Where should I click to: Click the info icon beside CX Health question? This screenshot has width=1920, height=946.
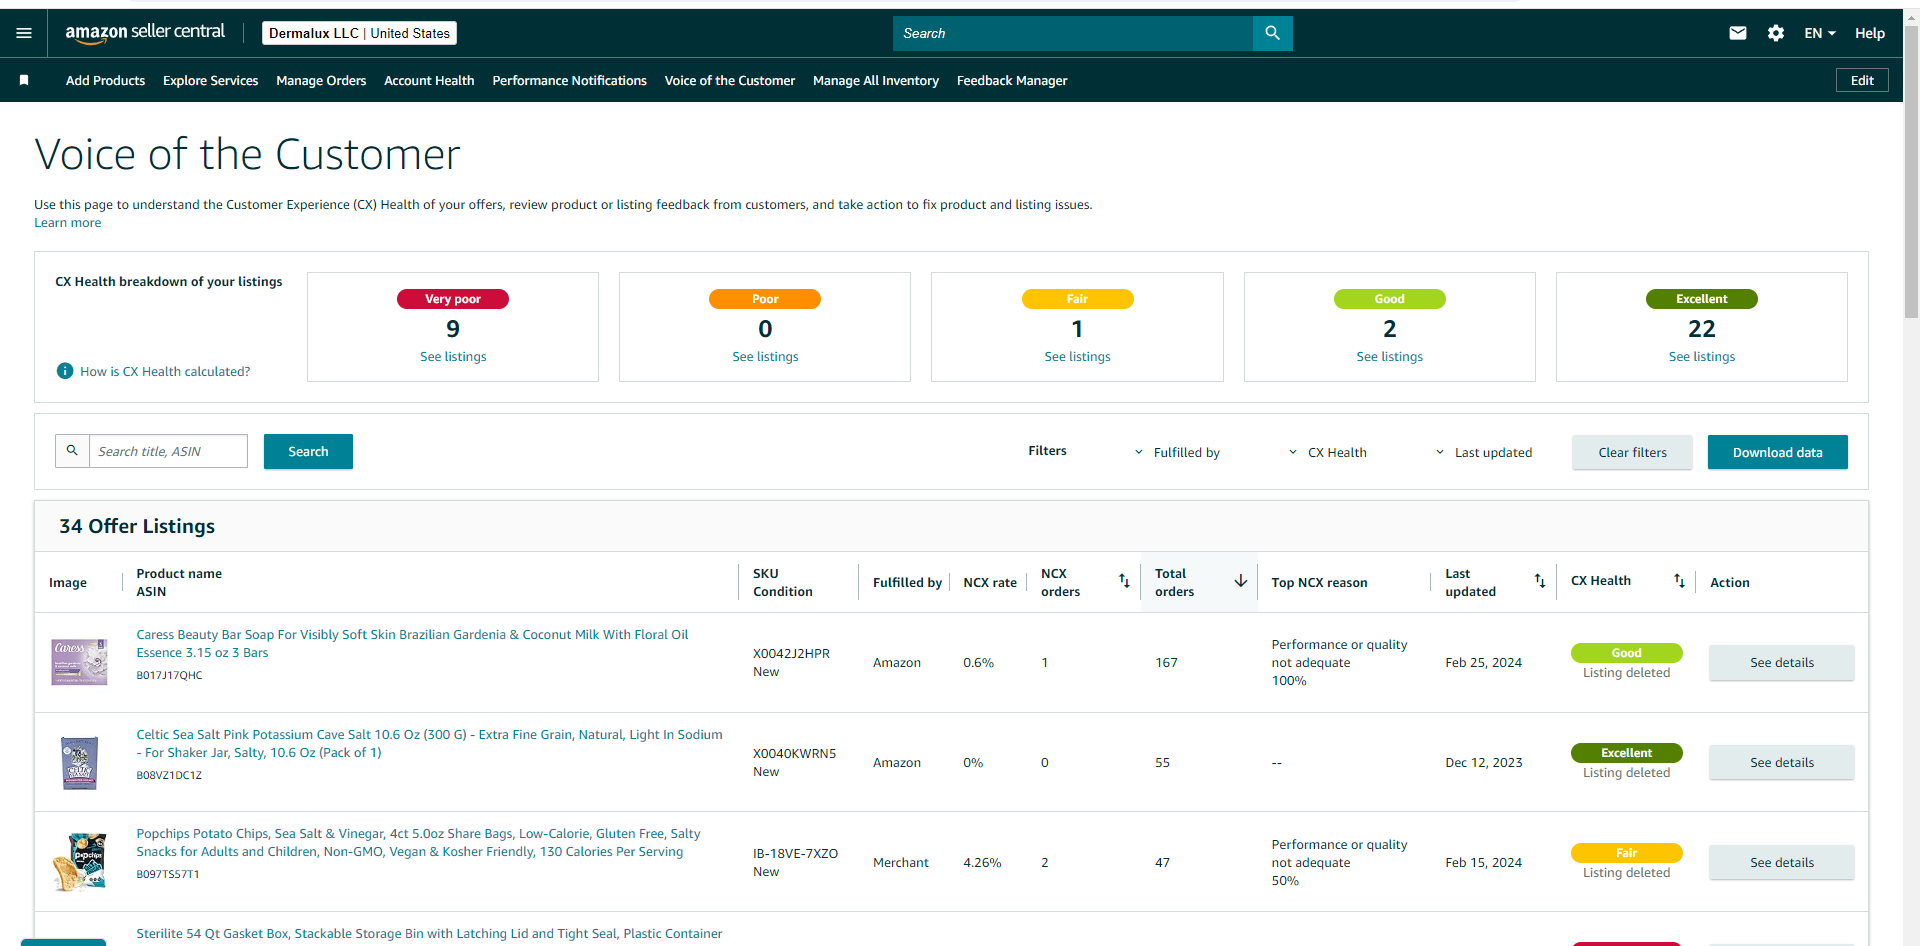65,371
